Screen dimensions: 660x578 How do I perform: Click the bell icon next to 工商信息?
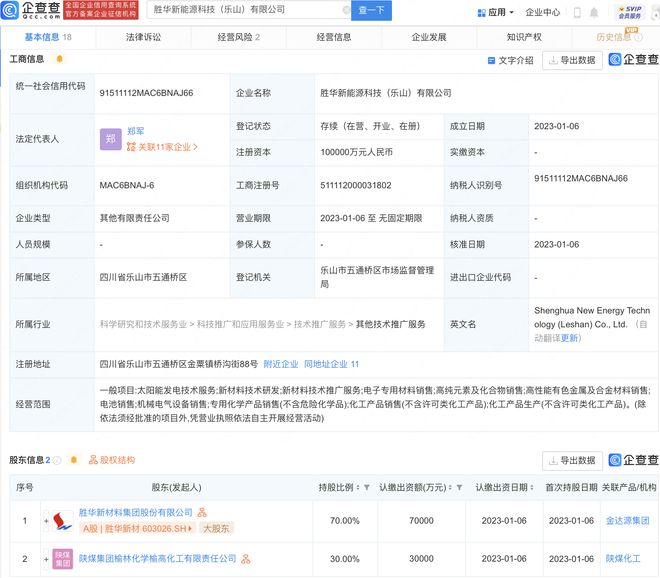59,59
